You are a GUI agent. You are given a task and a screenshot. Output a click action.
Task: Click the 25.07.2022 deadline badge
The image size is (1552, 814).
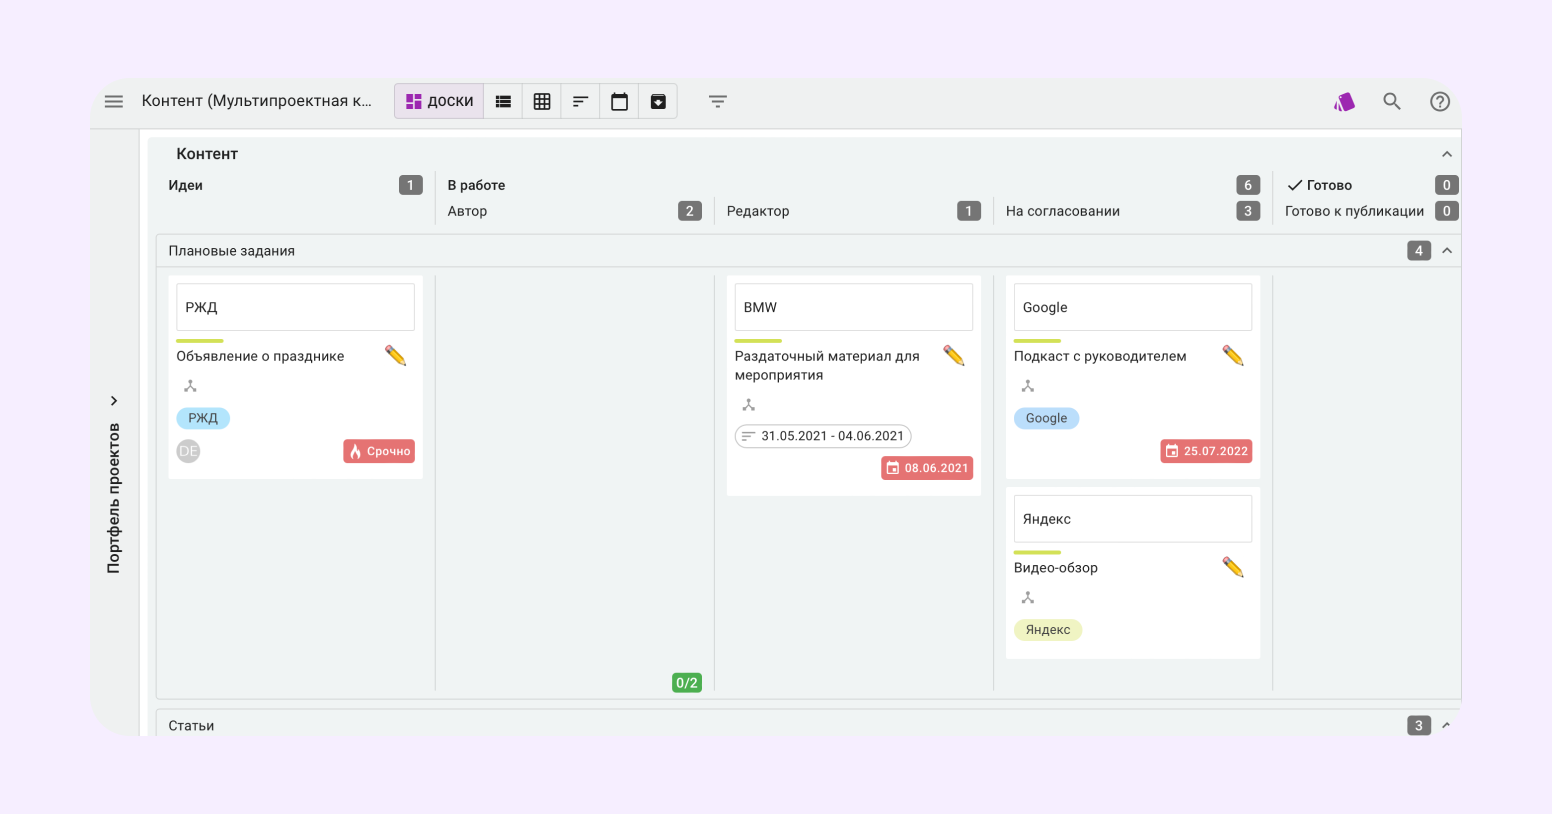[x=1206, y=451]
